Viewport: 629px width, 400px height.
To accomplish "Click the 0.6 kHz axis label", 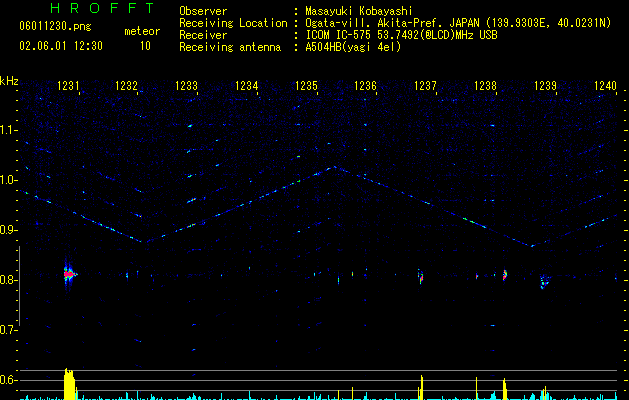I will (8, 380).
